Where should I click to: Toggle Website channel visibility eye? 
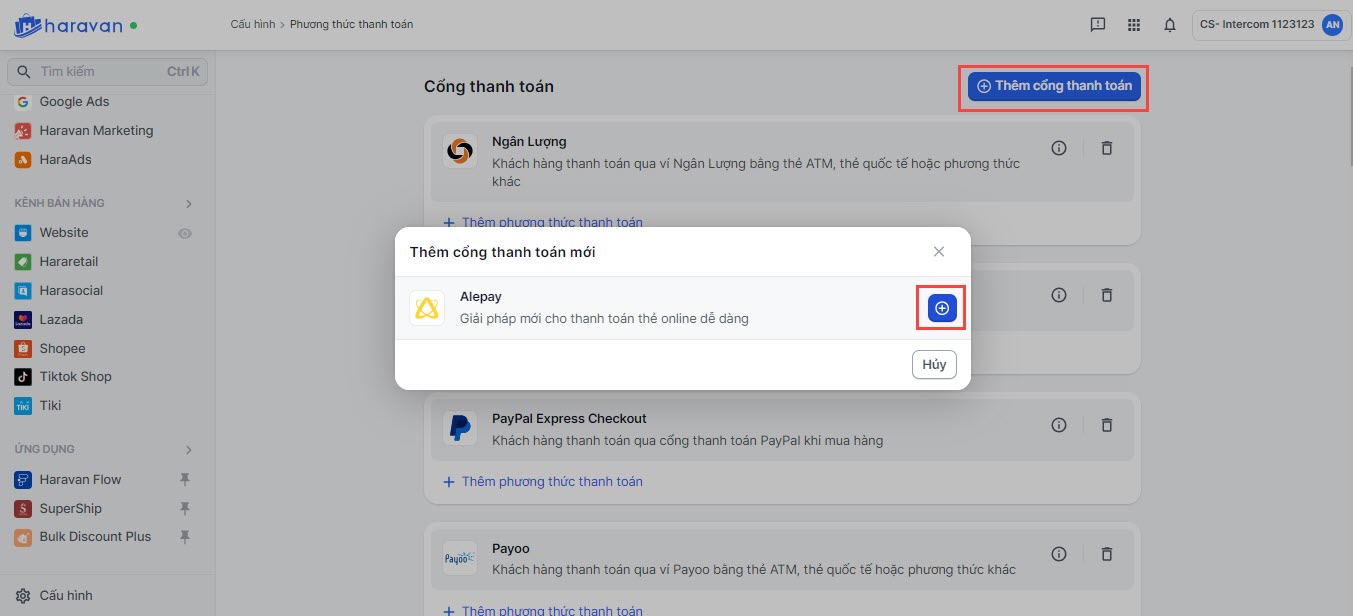coord(185,233)
